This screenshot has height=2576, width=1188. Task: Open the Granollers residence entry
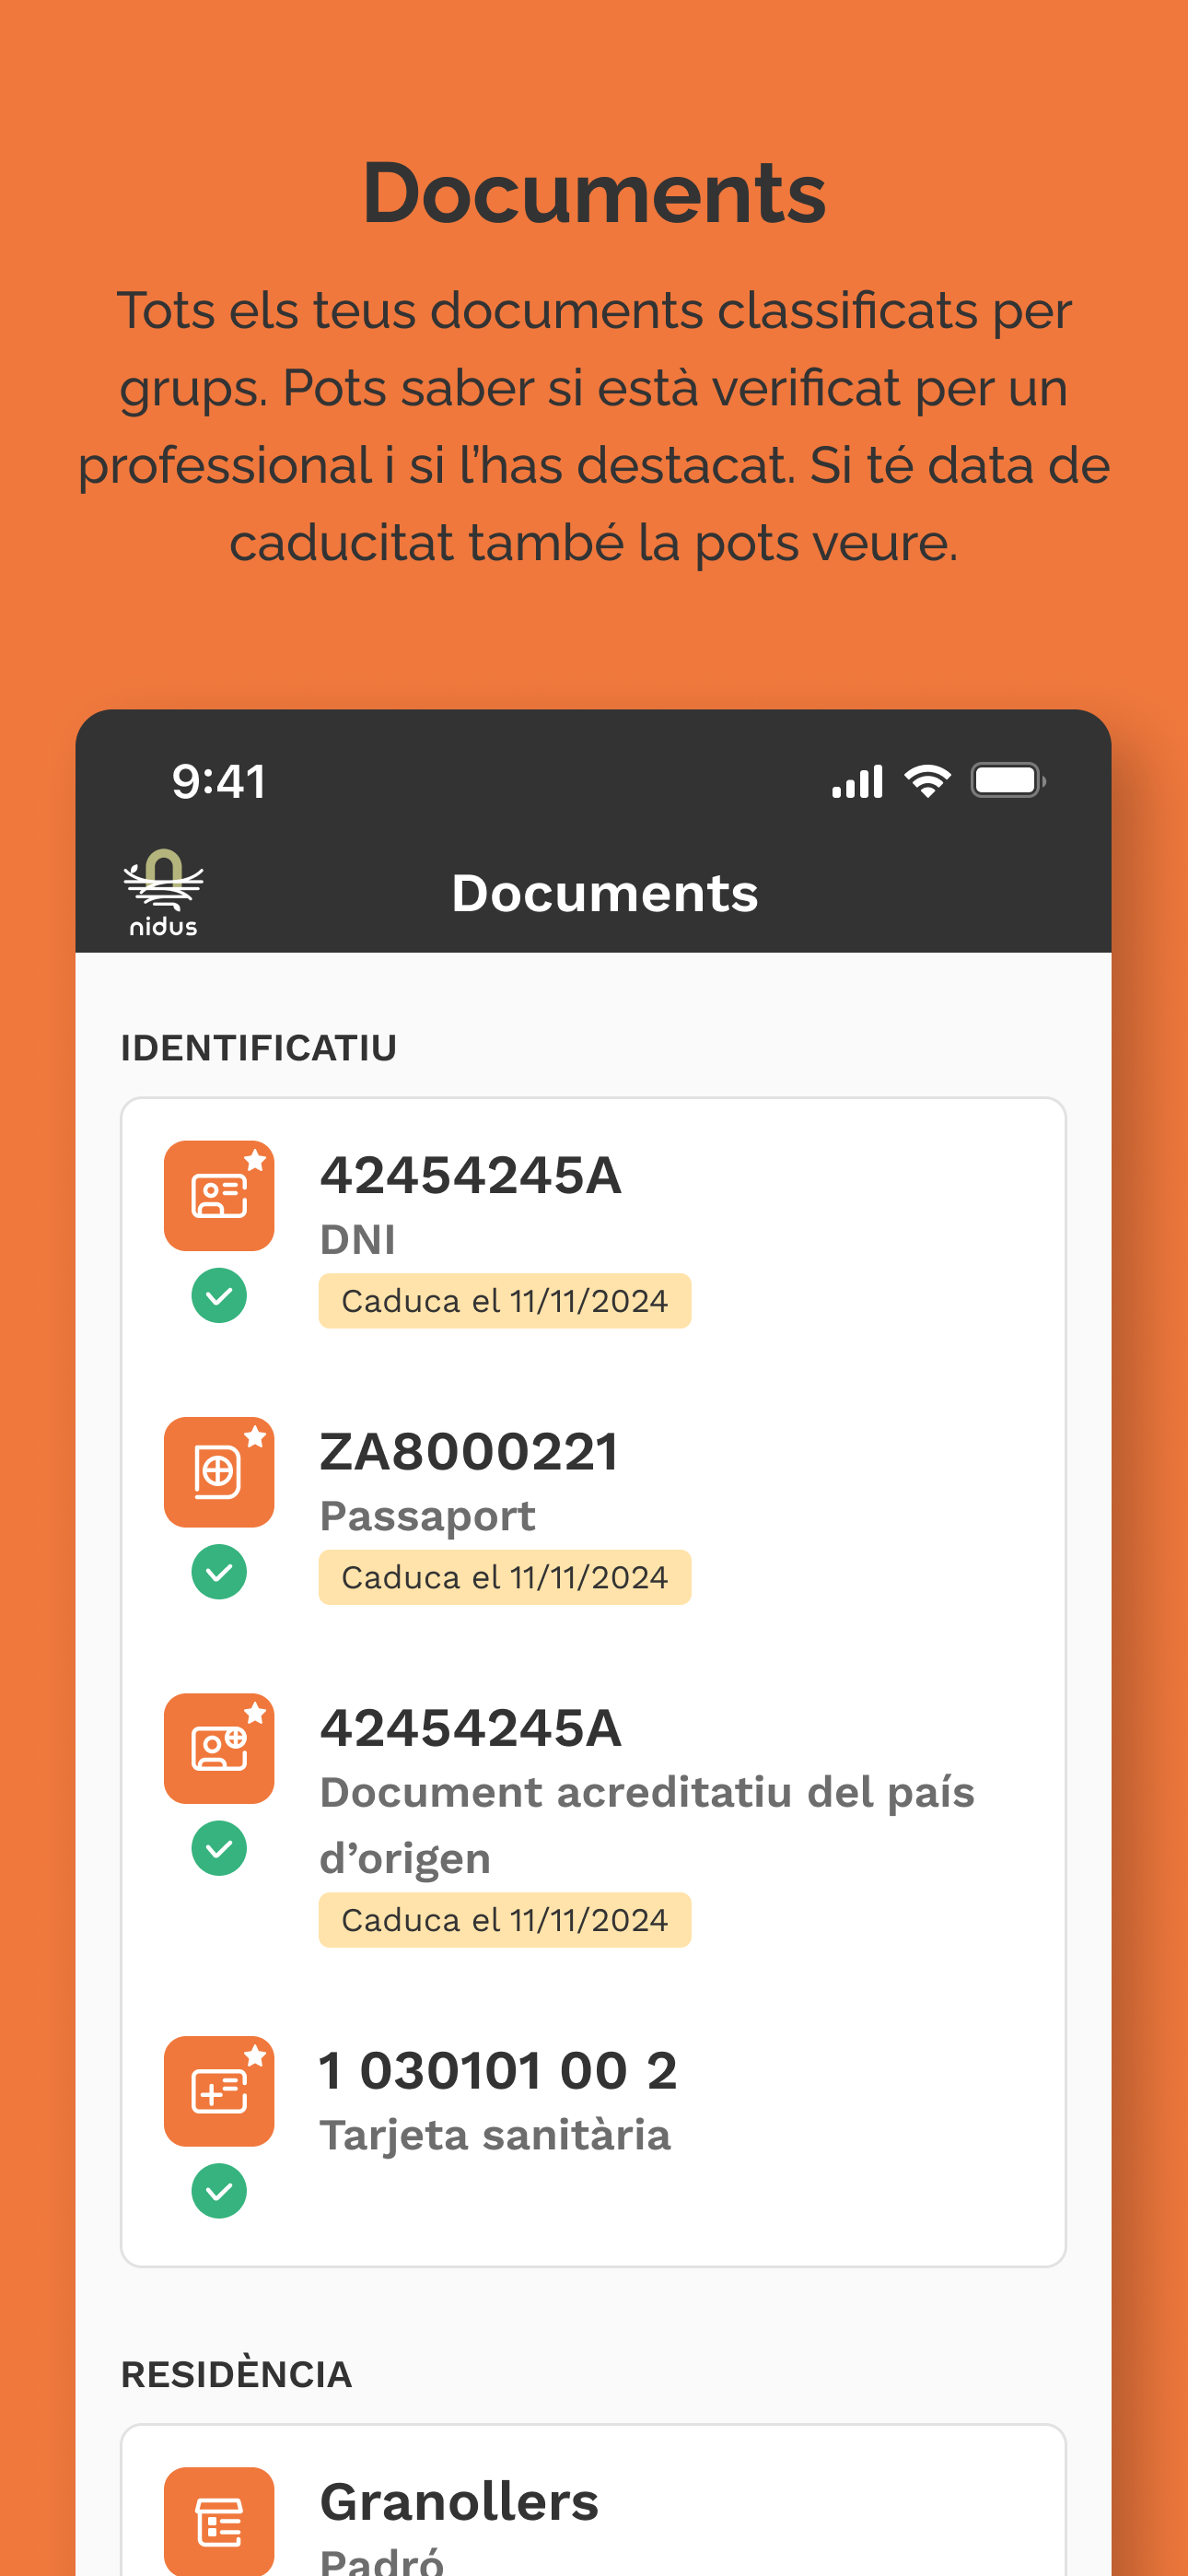tap(459, 2502)
